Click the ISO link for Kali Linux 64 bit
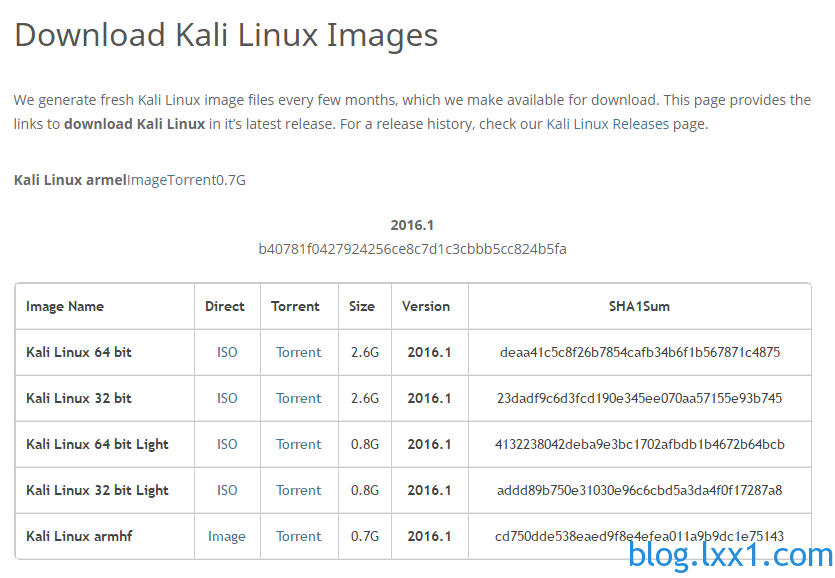This screenshot has width=835, height=578. (x=227, y=352)
